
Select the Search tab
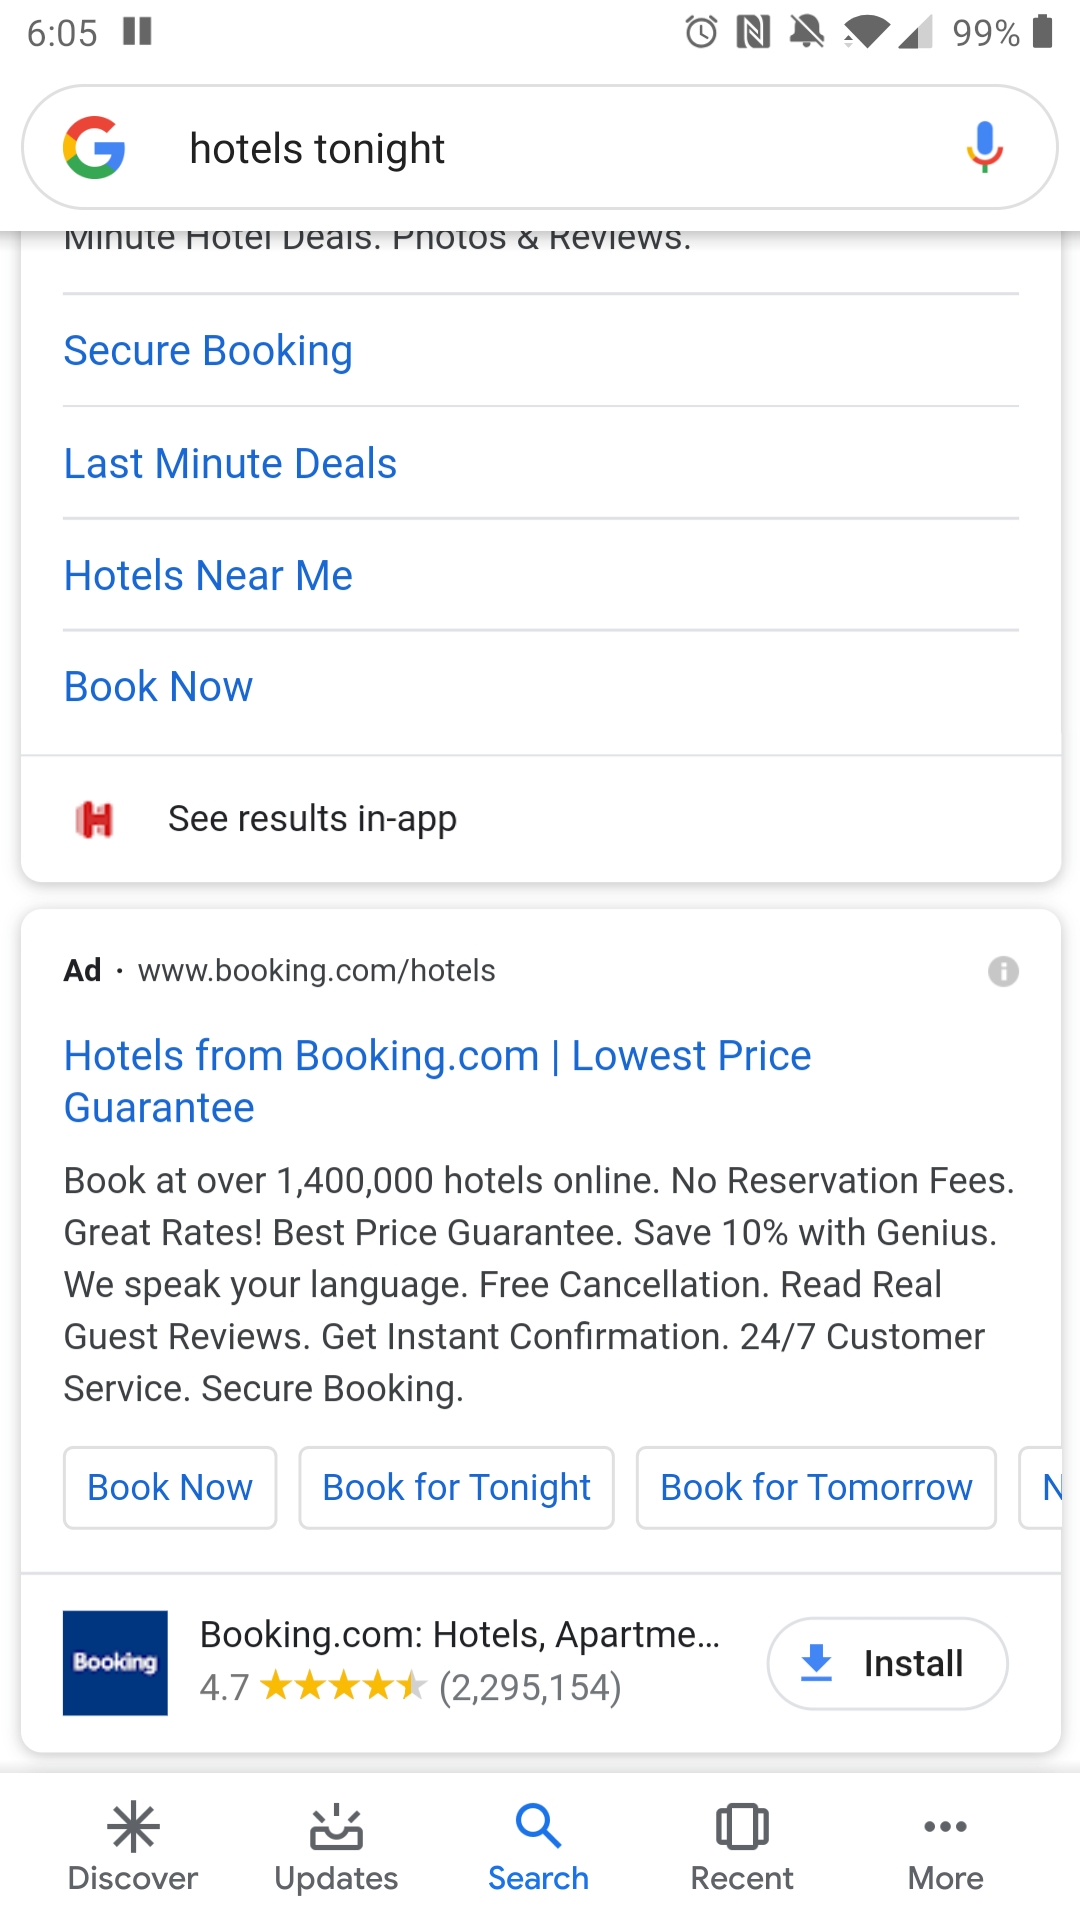click(x=539, y=1848)
